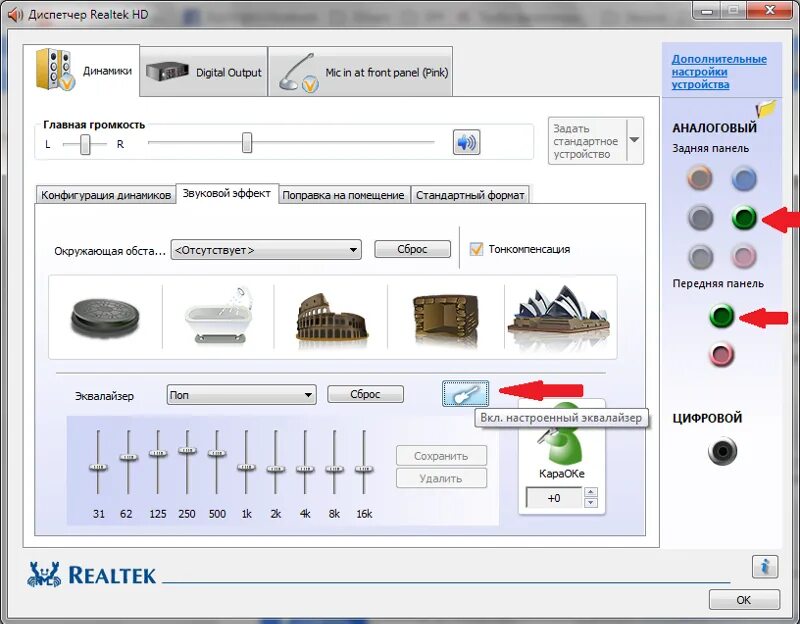This screenshot has width=800, height=624.
Task: Open the information button
Action: (765, 566)
